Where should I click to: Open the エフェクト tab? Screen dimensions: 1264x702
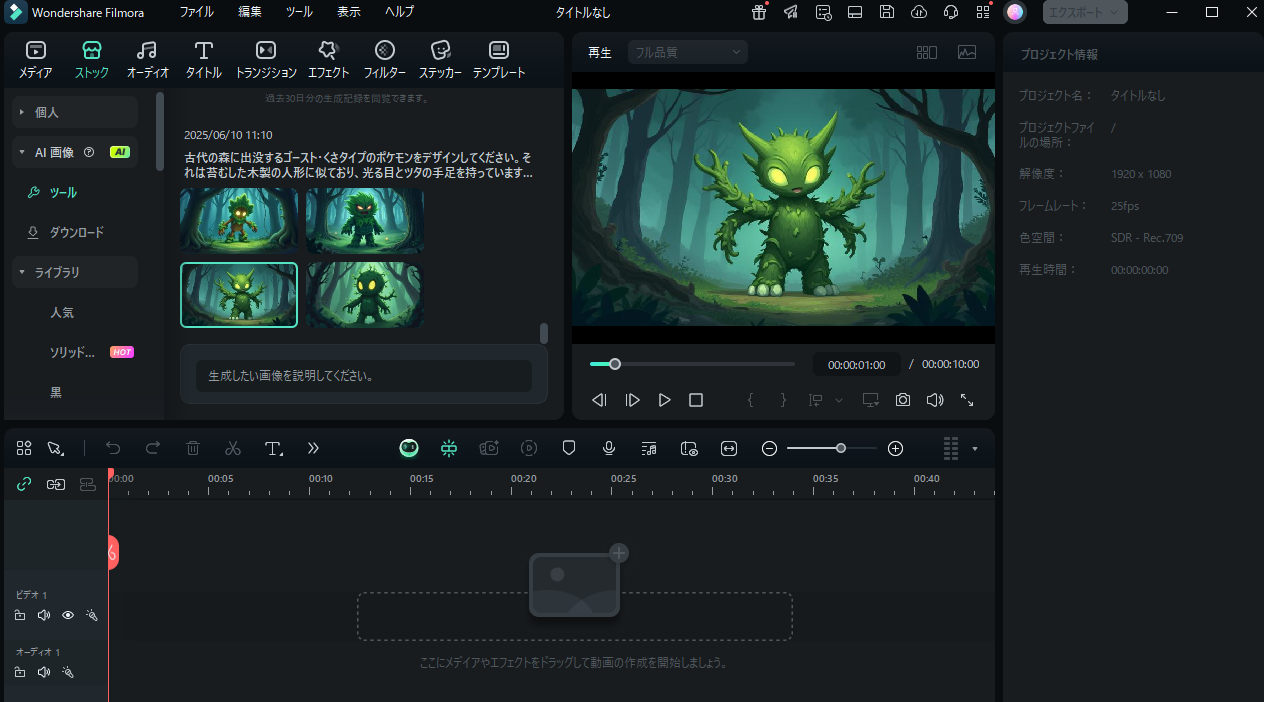coord(328,60)
